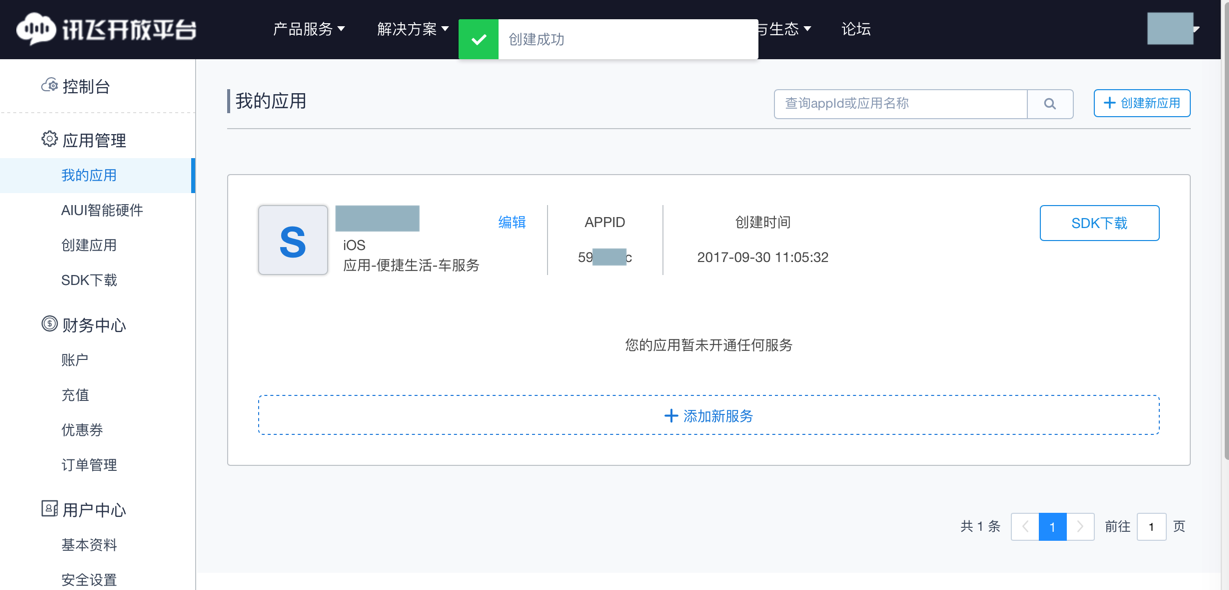Viewport: 1229px width, 590px height.
Task: Click the SDK下载 button
Action: pyautogui.click(x=1099, y=223)
